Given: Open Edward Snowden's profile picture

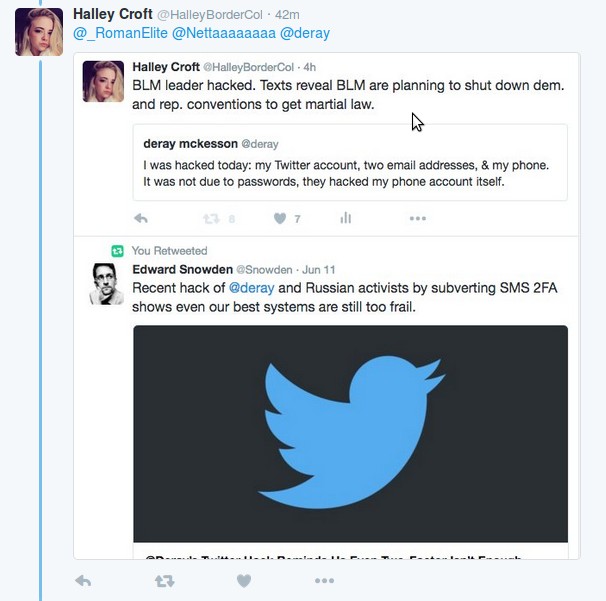Looking at the screenshot, I should 106,284.
